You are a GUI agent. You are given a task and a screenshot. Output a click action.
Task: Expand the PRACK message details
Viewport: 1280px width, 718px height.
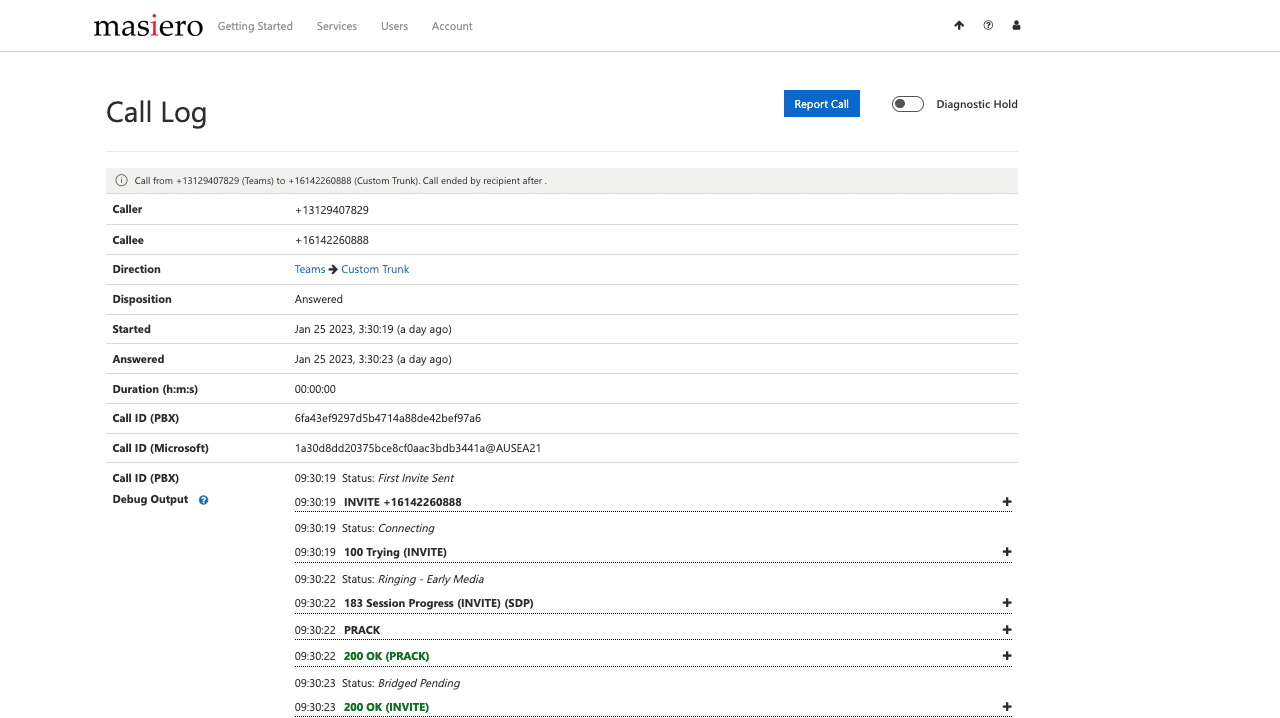coord(1006,630)
